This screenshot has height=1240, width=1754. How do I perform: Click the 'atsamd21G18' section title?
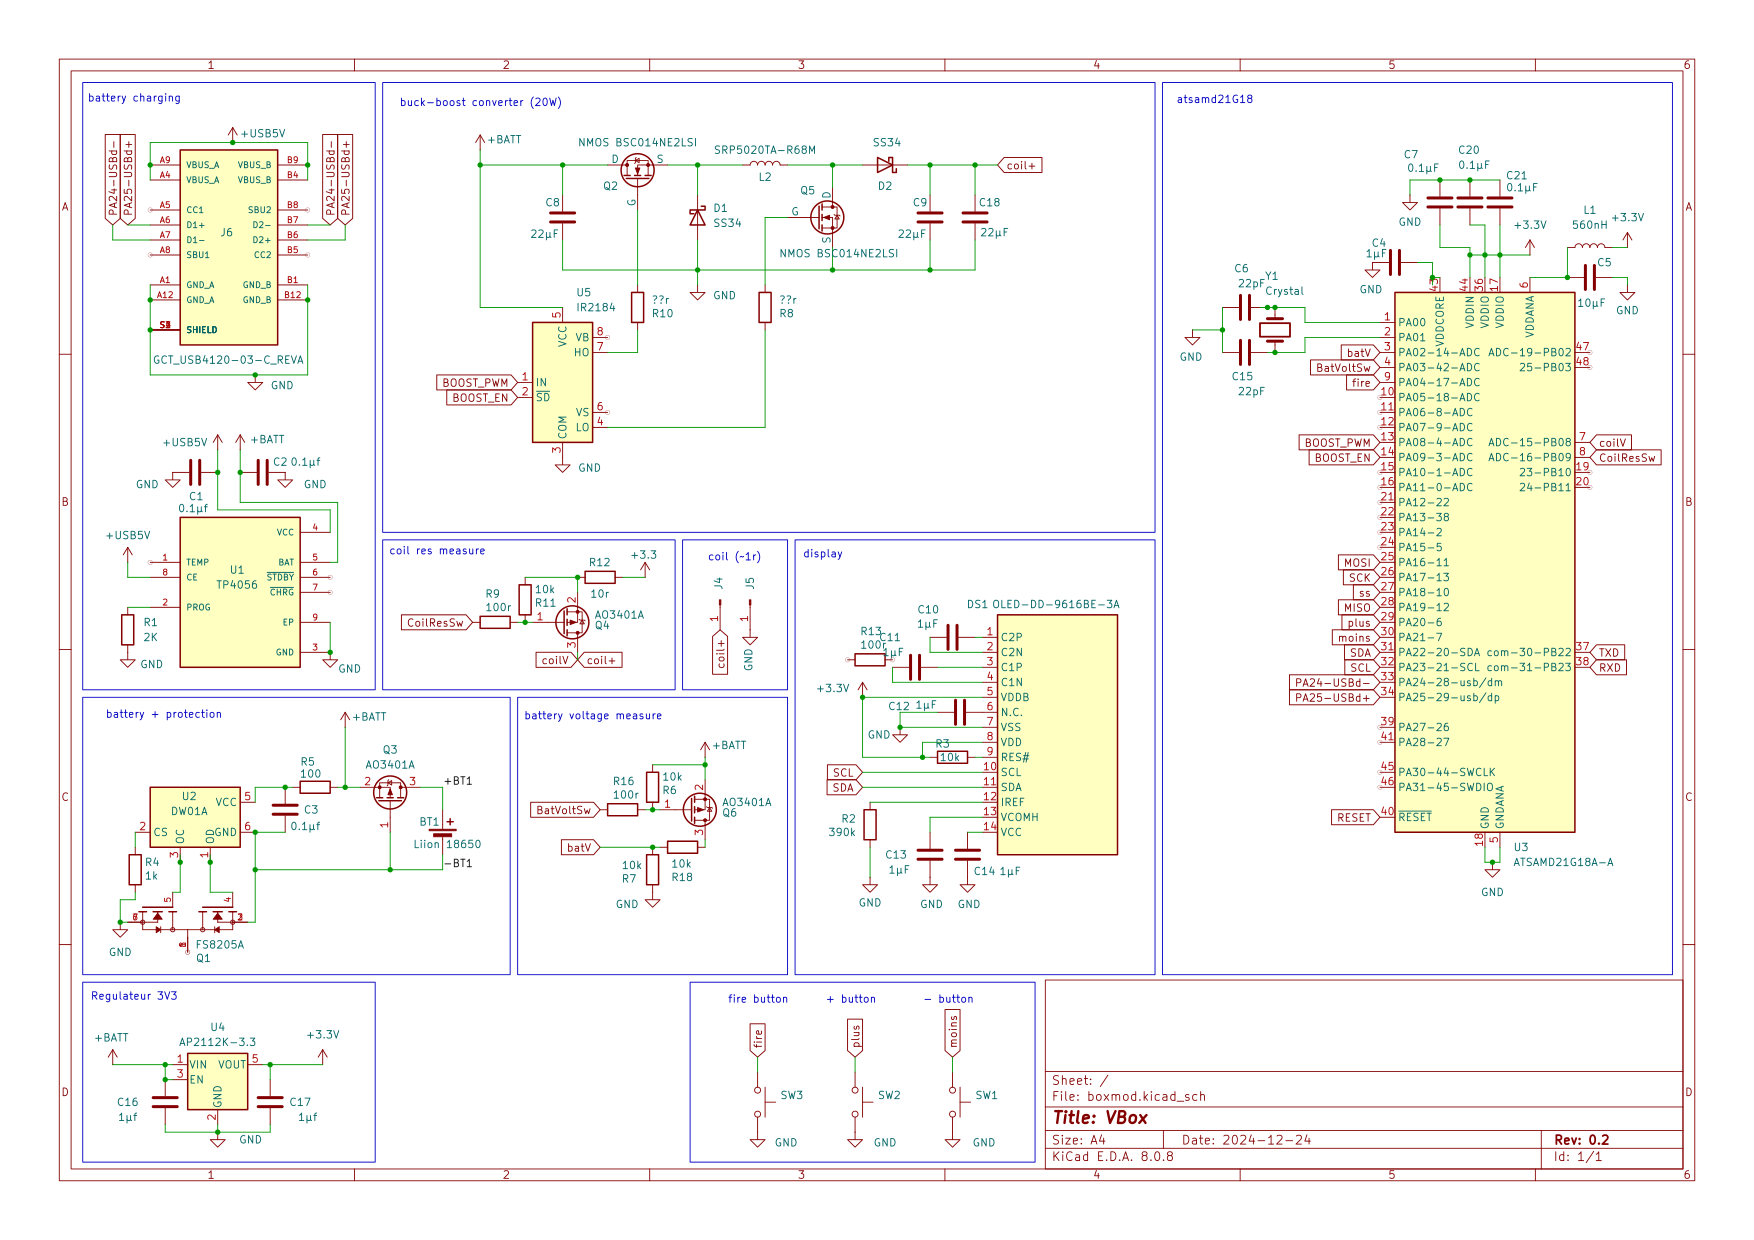pyautogui.click(x=1215, y=99)
